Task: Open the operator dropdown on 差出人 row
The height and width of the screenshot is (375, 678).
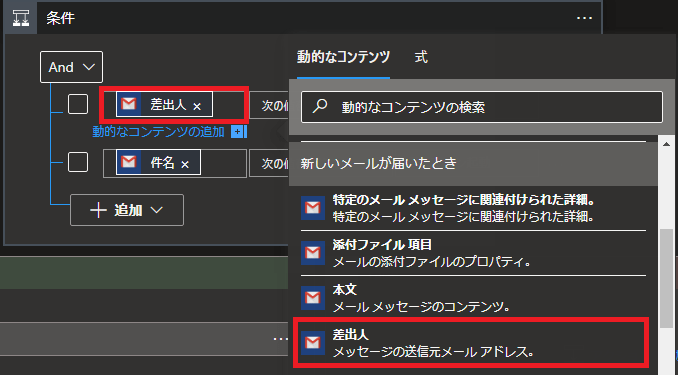Action: click(269, 106)
